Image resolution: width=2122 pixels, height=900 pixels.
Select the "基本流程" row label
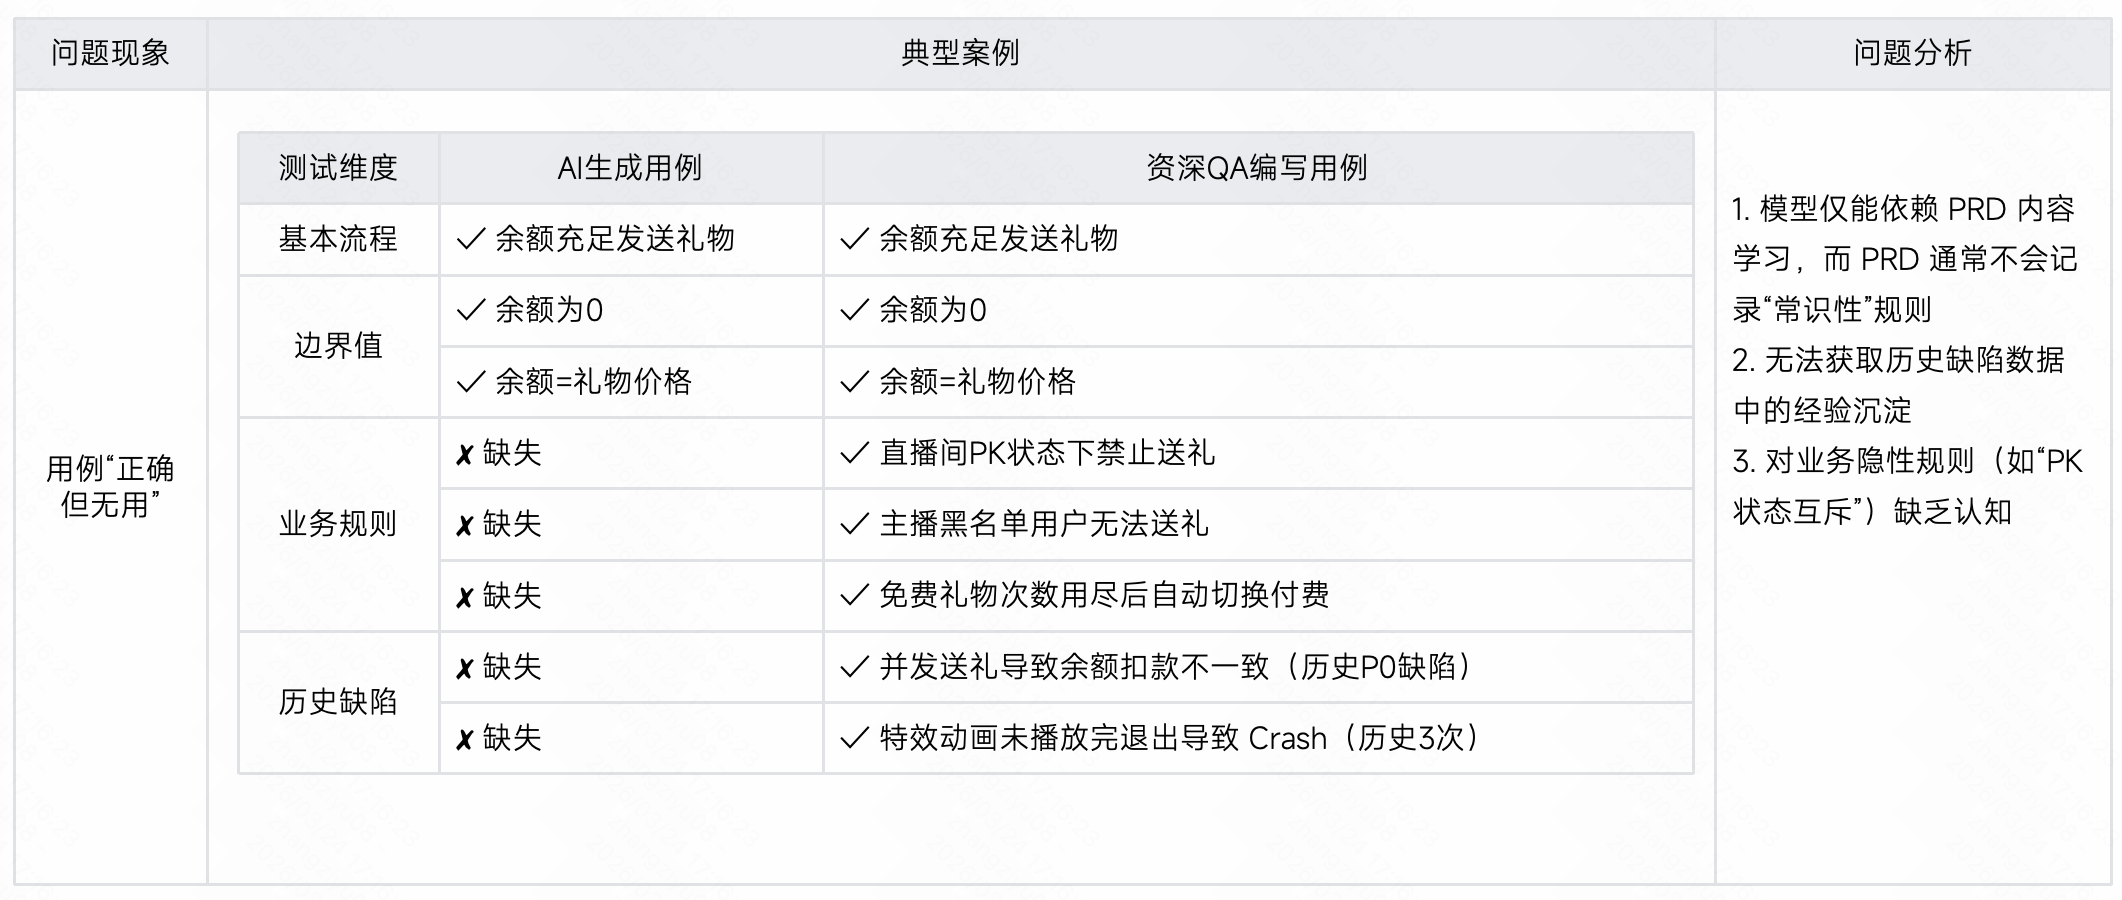tap(338, 239)
